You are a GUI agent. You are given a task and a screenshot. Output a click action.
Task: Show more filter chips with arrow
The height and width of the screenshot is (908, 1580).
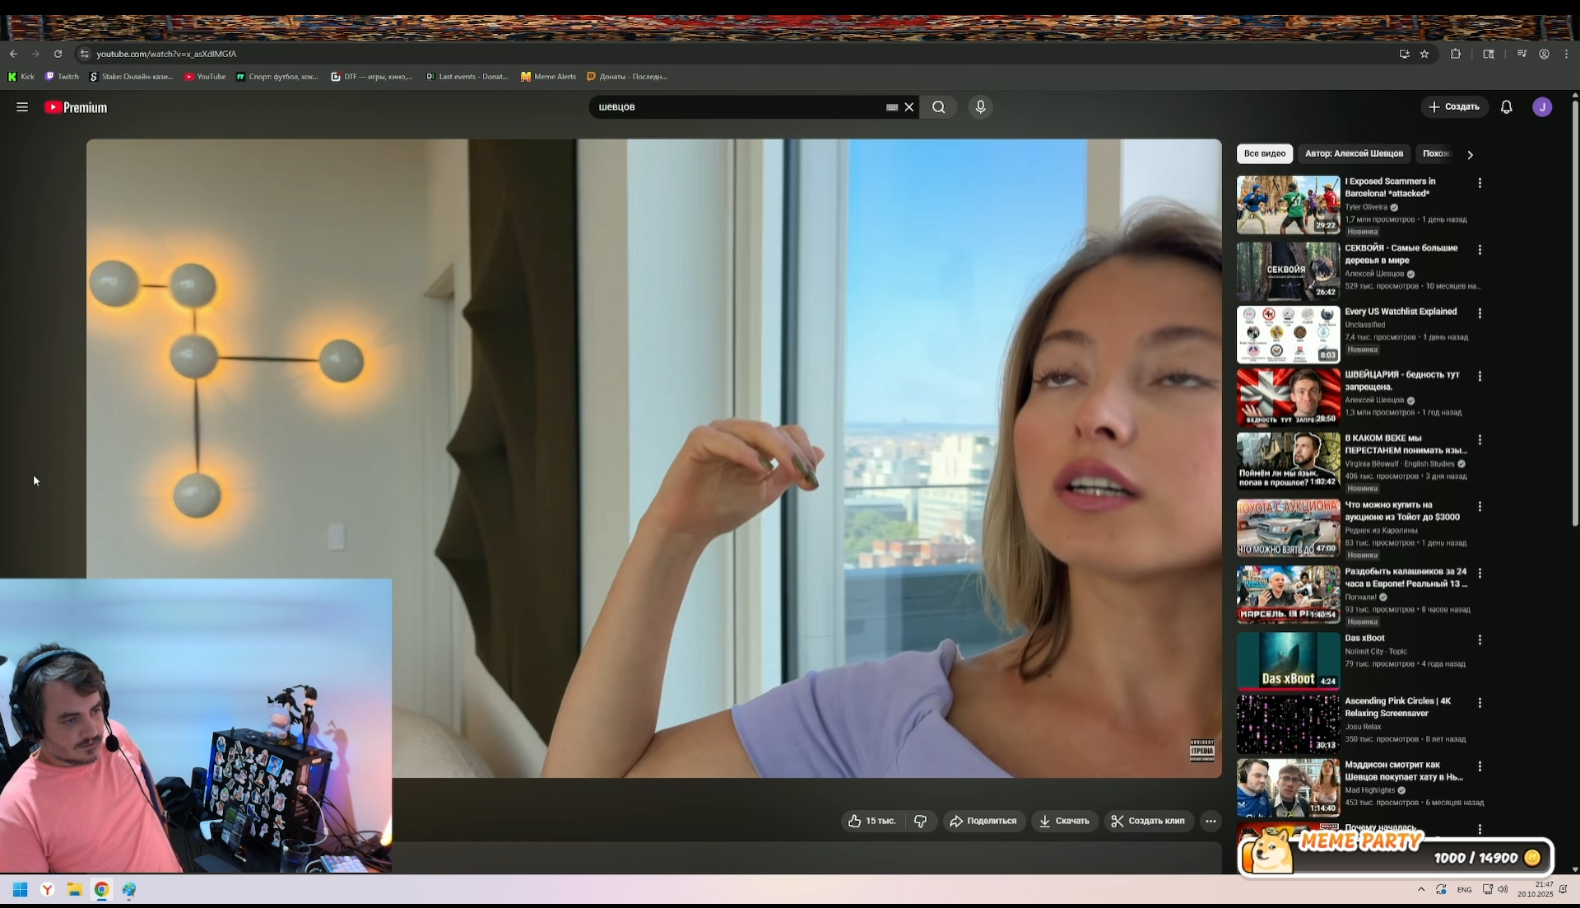1470,155
